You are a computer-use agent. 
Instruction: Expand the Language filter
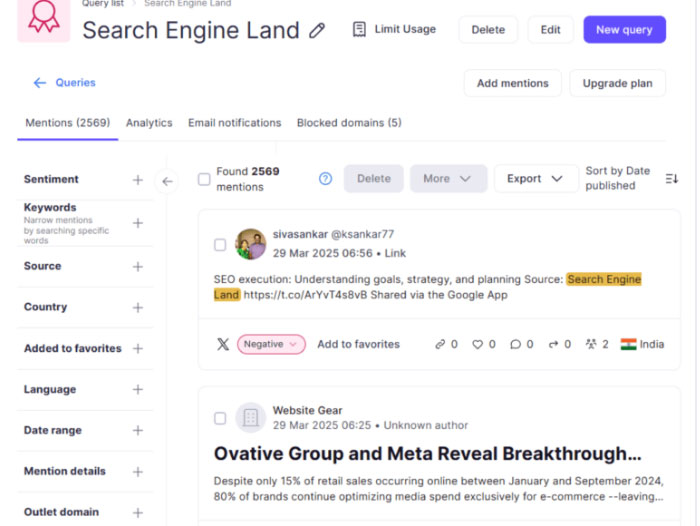click(x=138, y=389)
